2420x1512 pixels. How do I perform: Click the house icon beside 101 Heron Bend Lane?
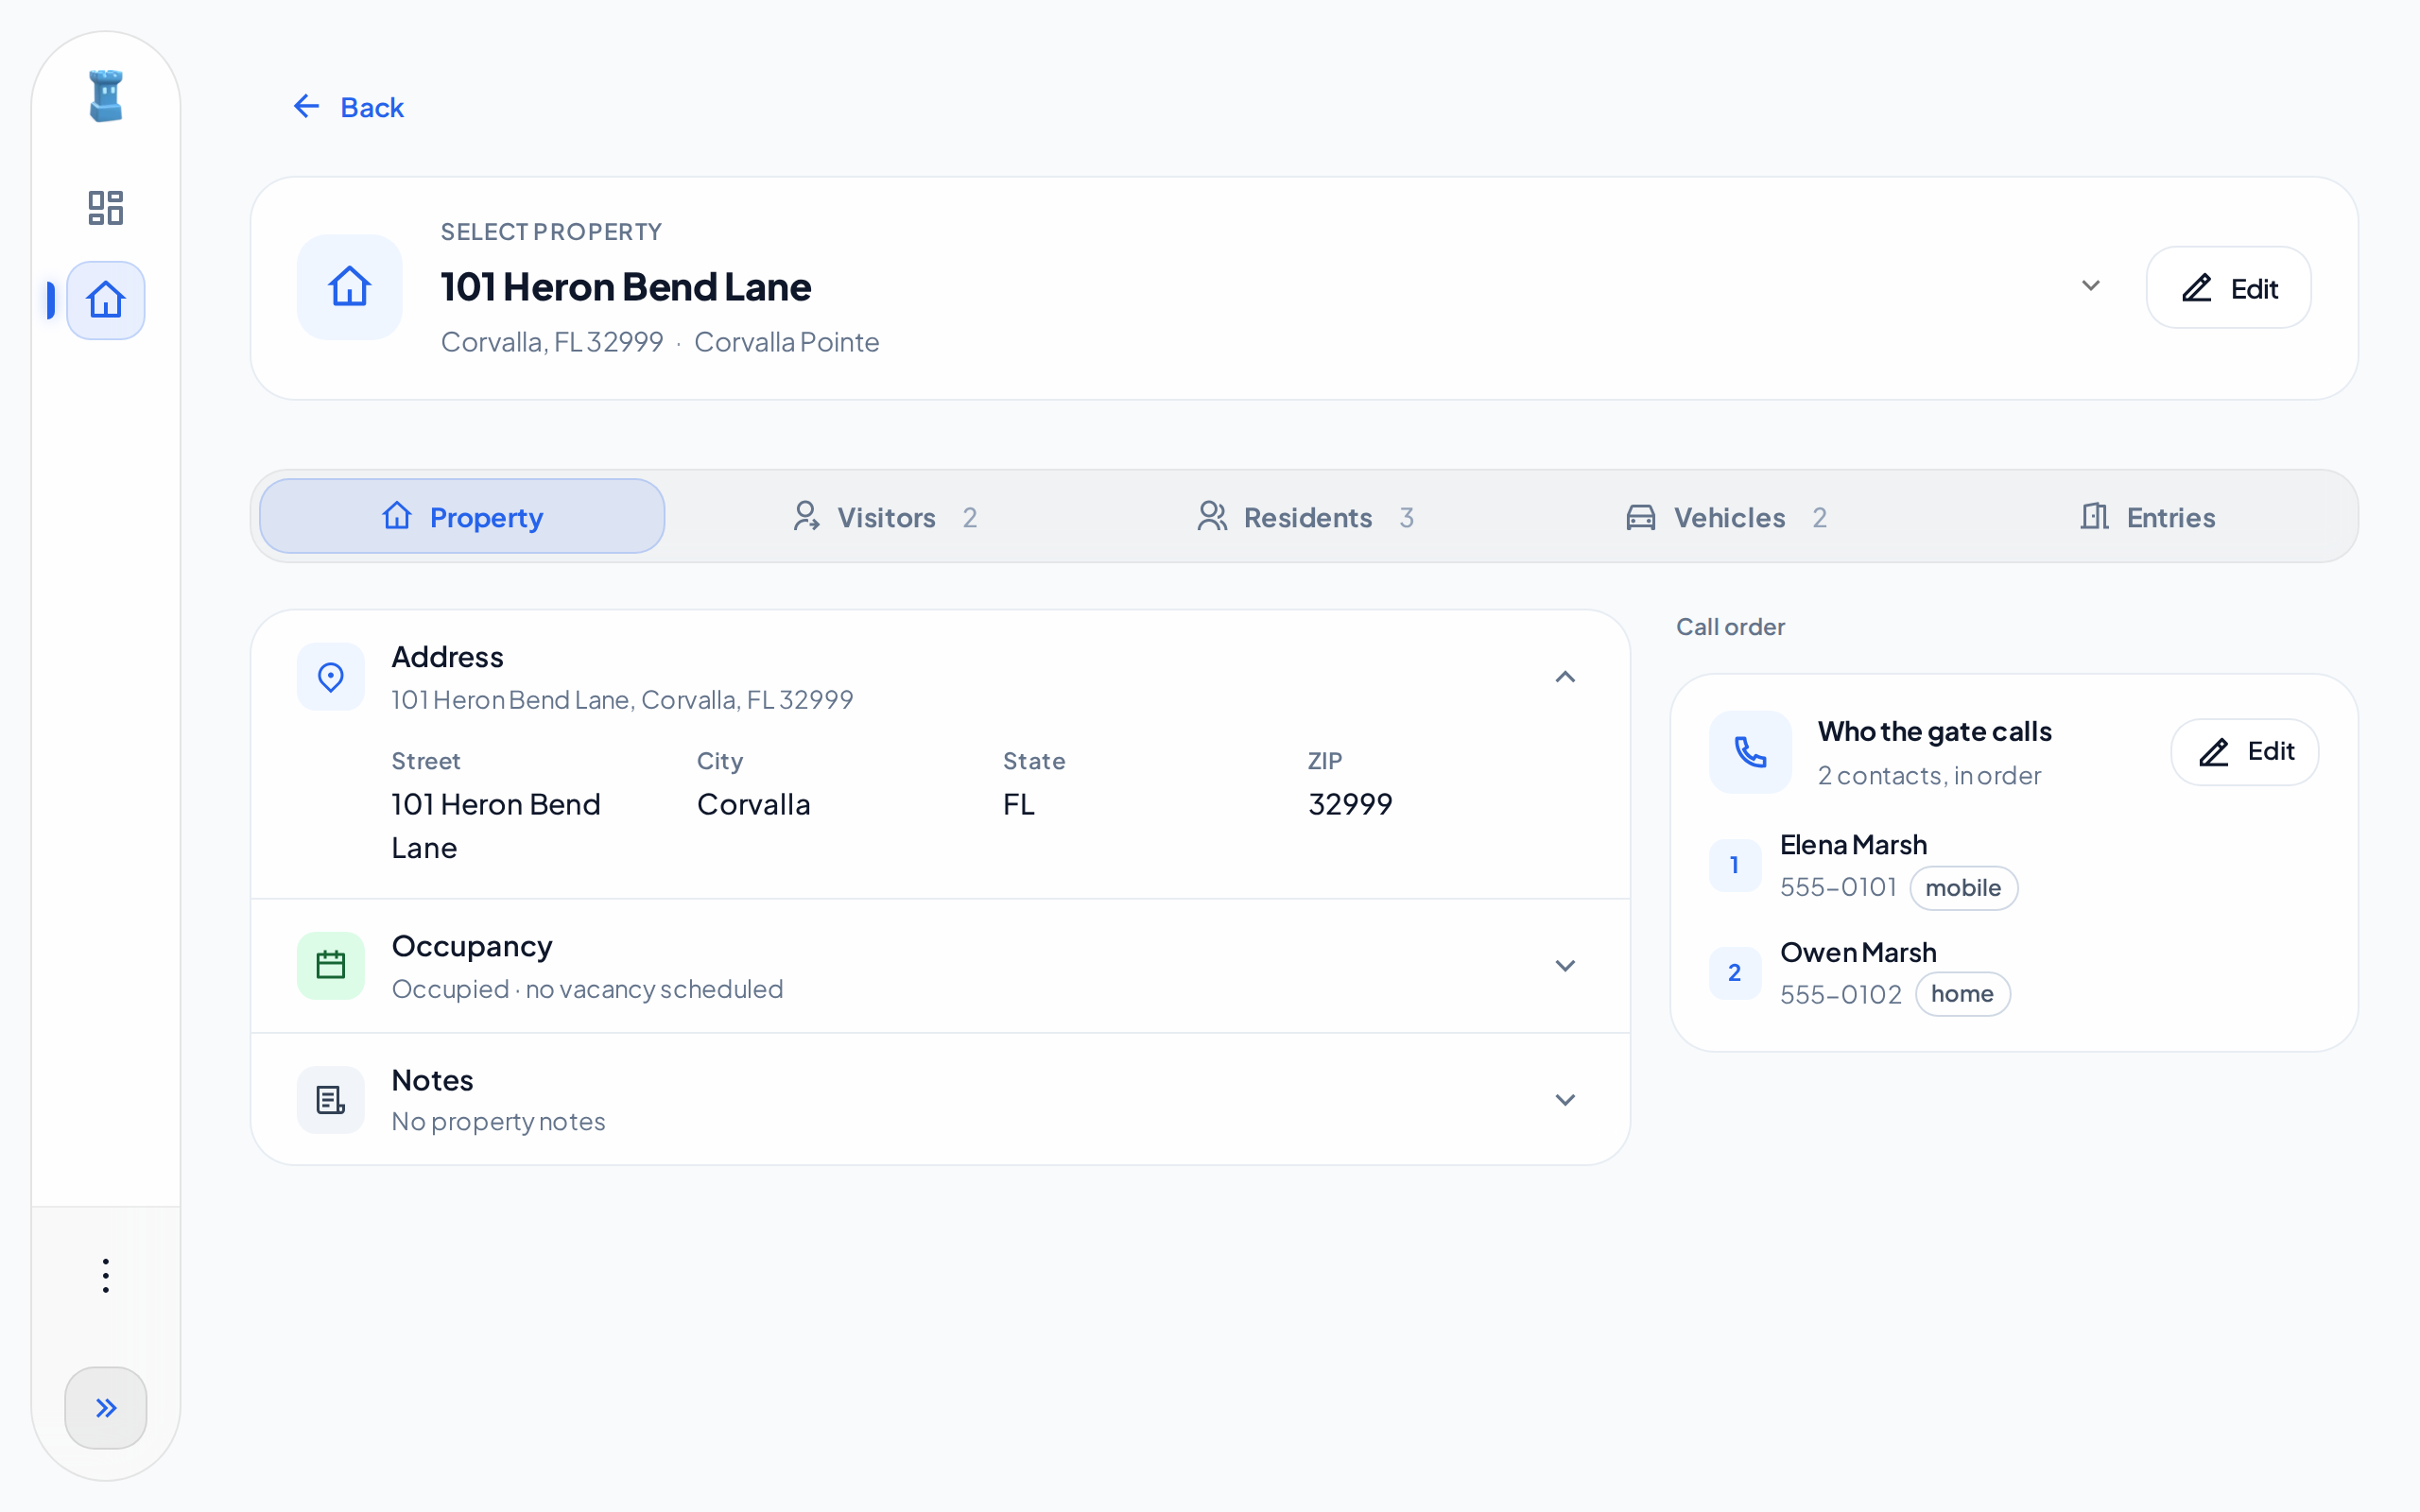click(x=350, y=287)
